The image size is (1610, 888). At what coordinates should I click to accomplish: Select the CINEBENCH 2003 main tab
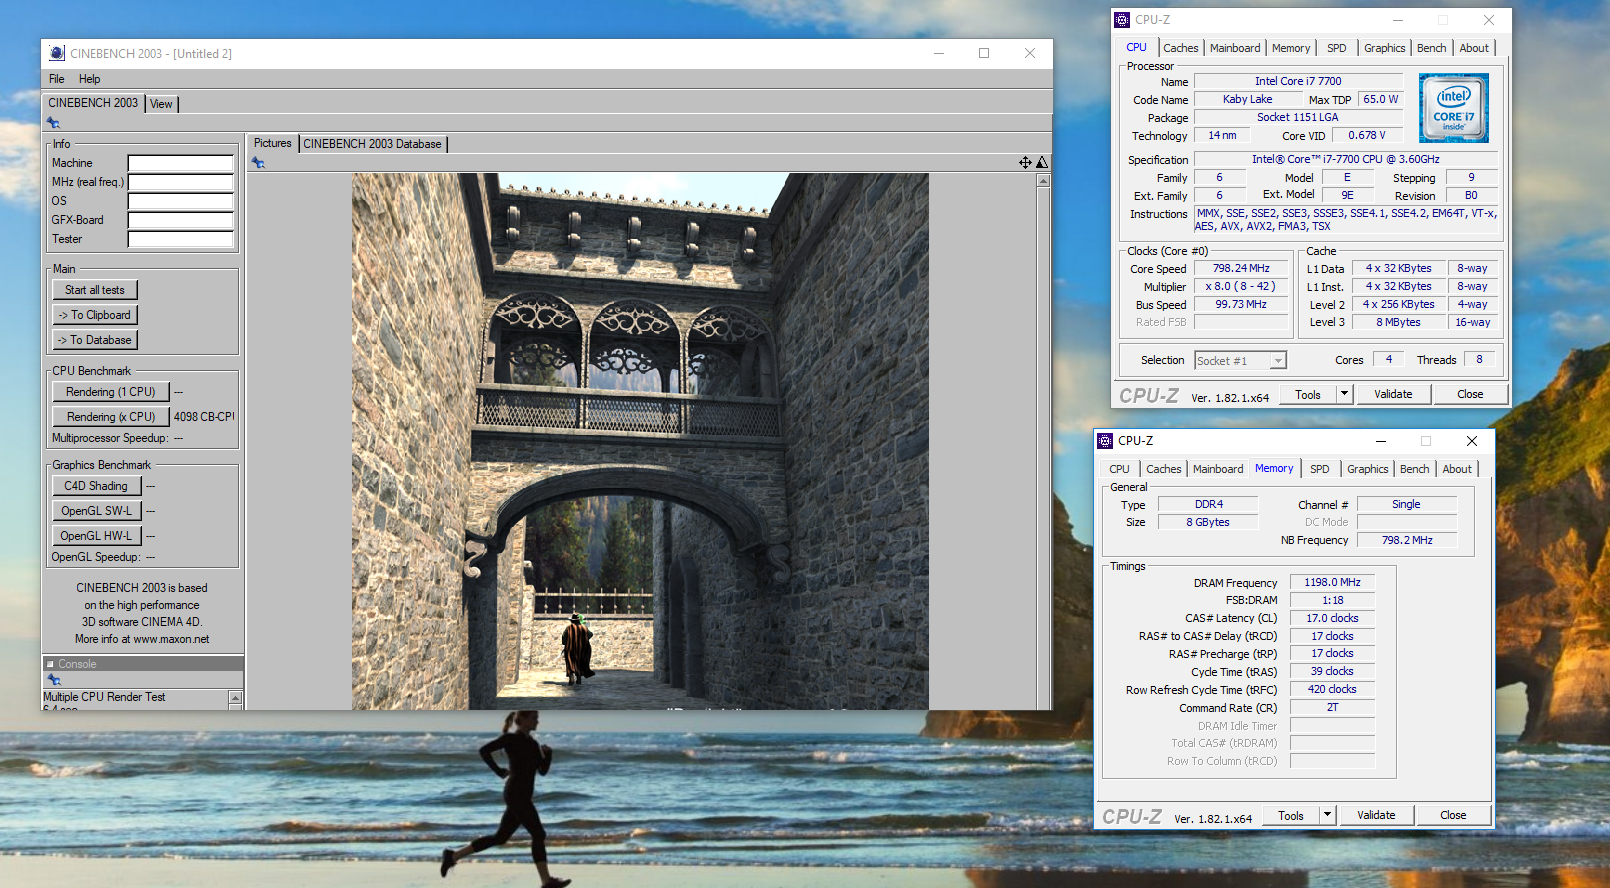[x=93, y=103]
